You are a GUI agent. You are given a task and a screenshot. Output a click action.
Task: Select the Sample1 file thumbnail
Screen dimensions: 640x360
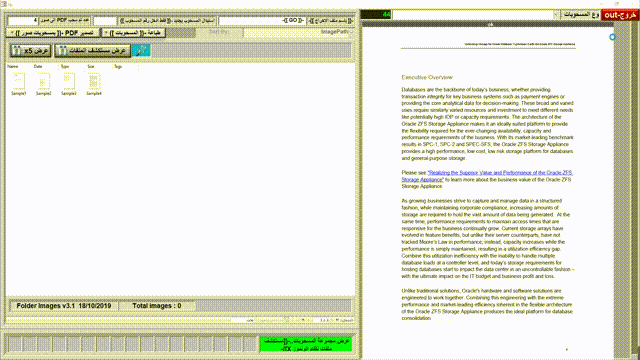click(18, 84)
